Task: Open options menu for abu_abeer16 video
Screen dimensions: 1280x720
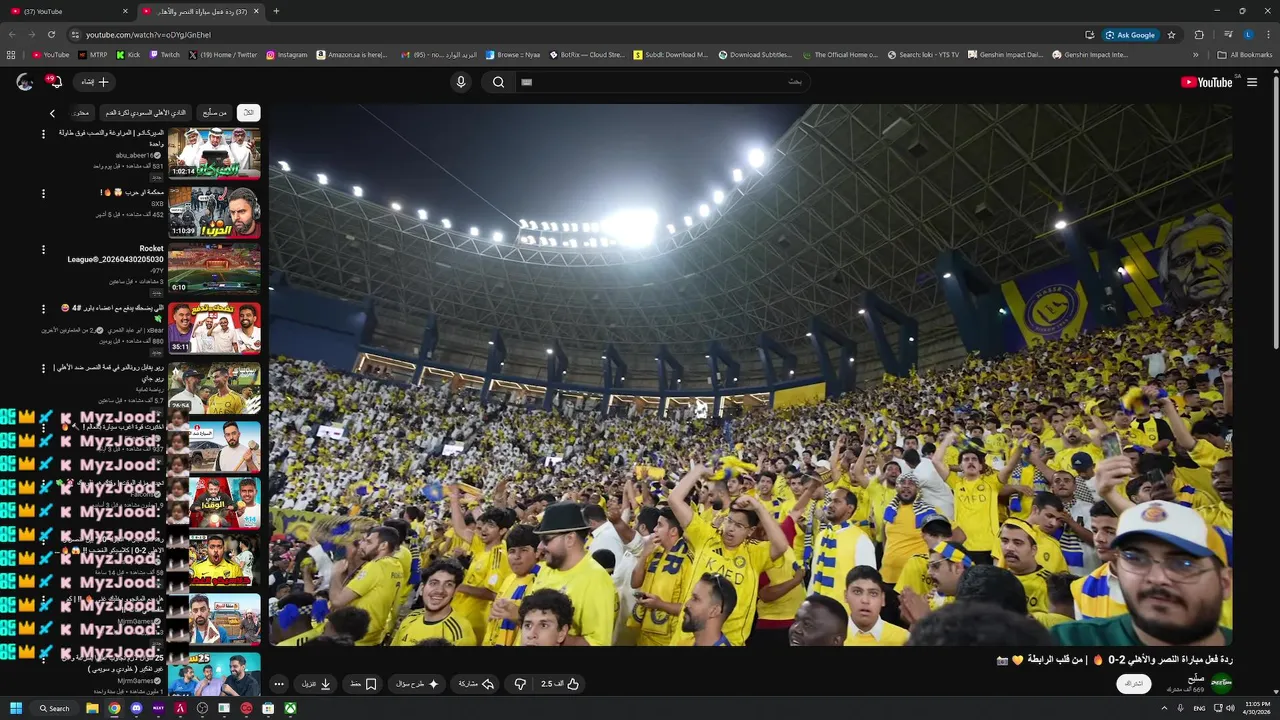Action: (x=43, y=134)
